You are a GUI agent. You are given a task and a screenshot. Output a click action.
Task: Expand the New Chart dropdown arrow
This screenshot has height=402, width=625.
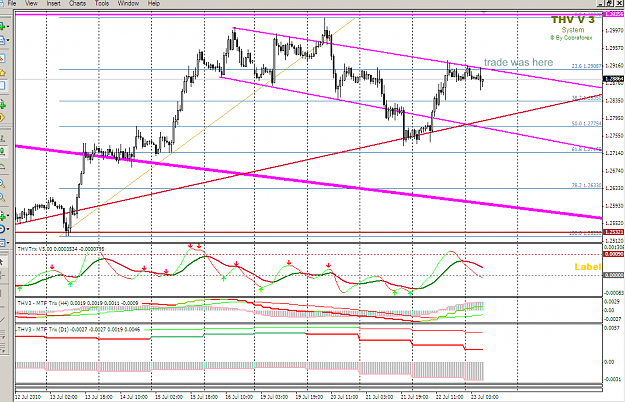tap(8, 27)
